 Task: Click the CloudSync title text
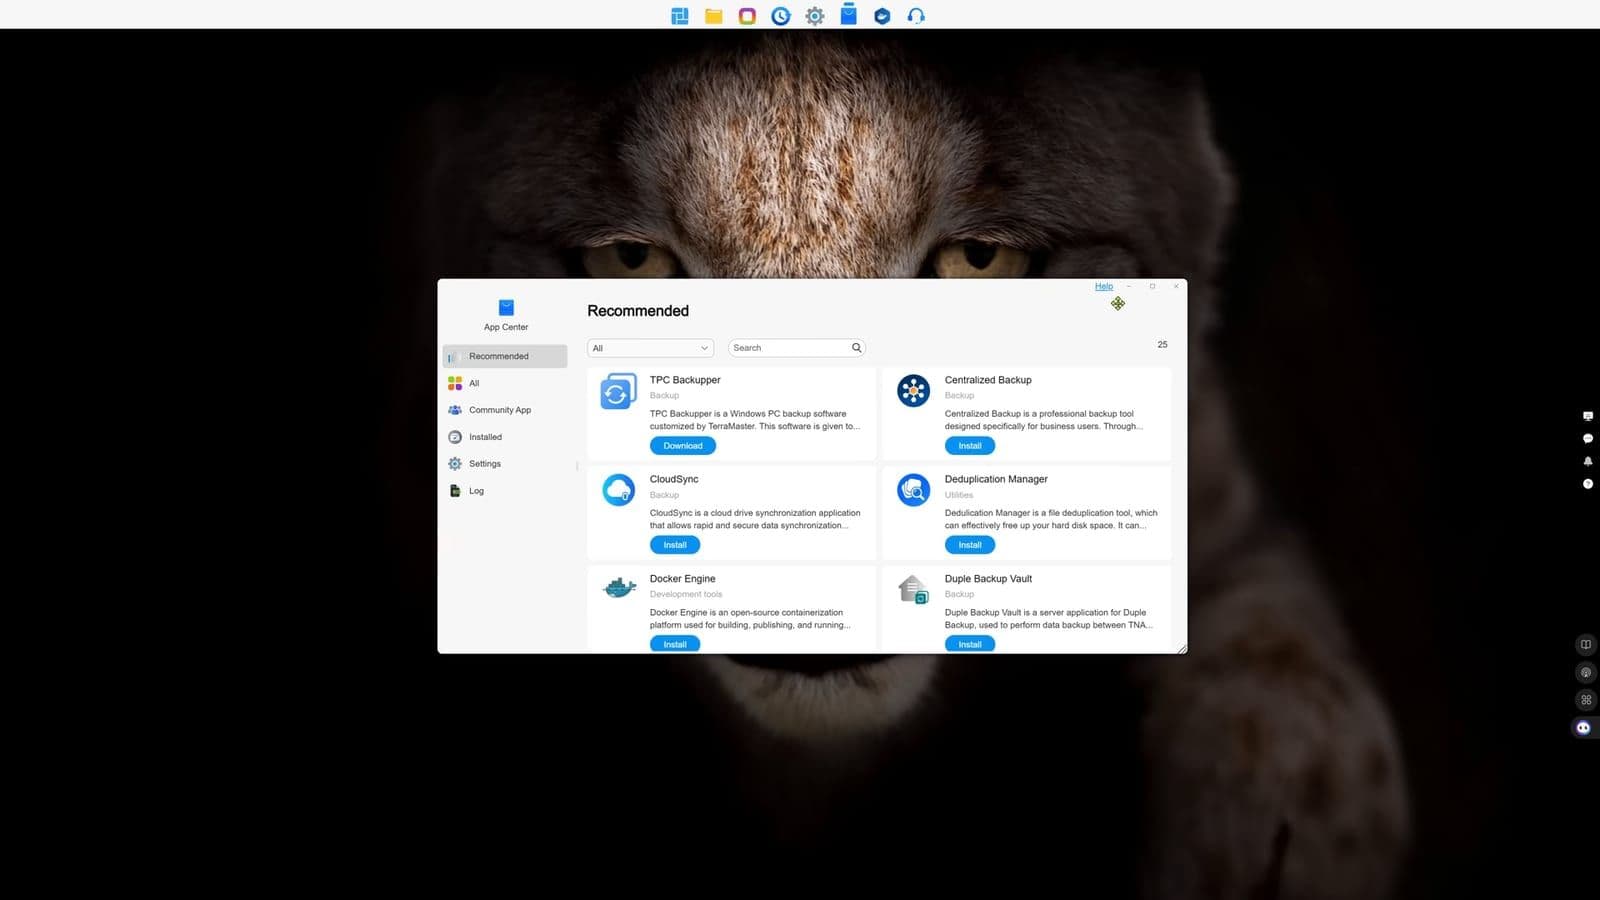[674, 479]
